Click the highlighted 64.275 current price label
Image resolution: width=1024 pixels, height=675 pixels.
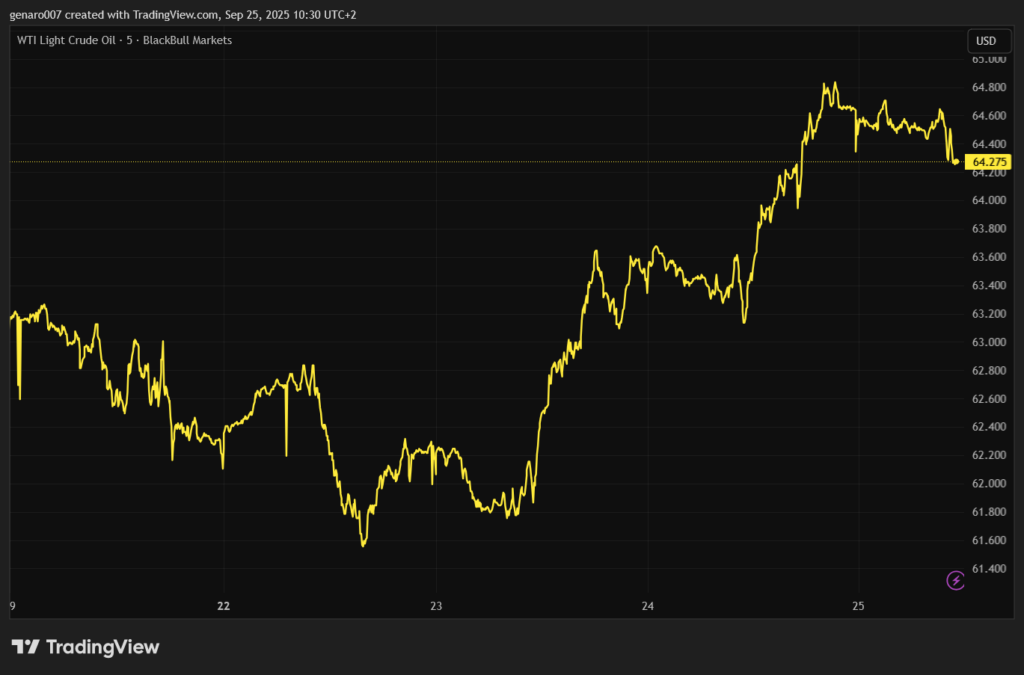coord(990,161)
